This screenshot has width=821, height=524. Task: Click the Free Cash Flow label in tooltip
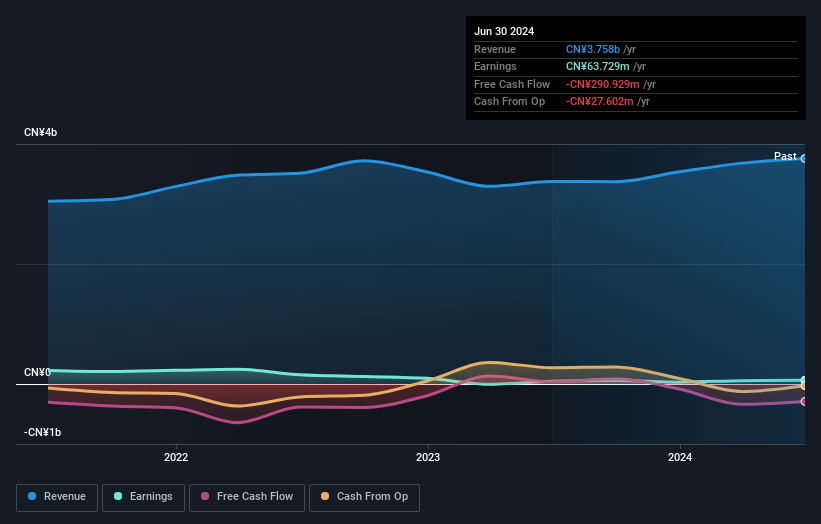512,84
